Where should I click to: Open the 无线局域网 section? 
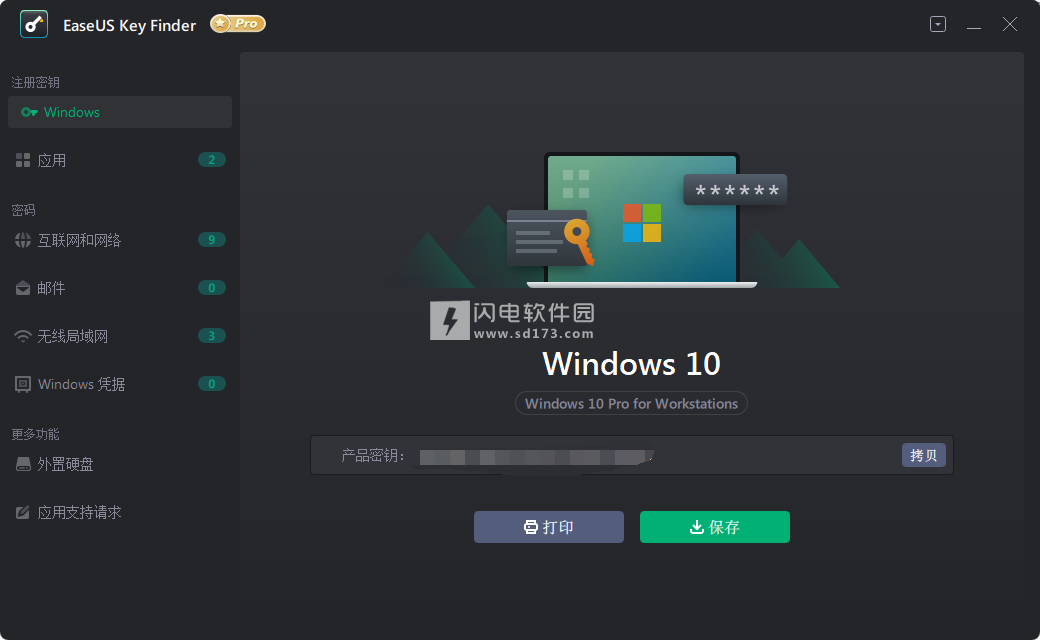pos(120,336)
